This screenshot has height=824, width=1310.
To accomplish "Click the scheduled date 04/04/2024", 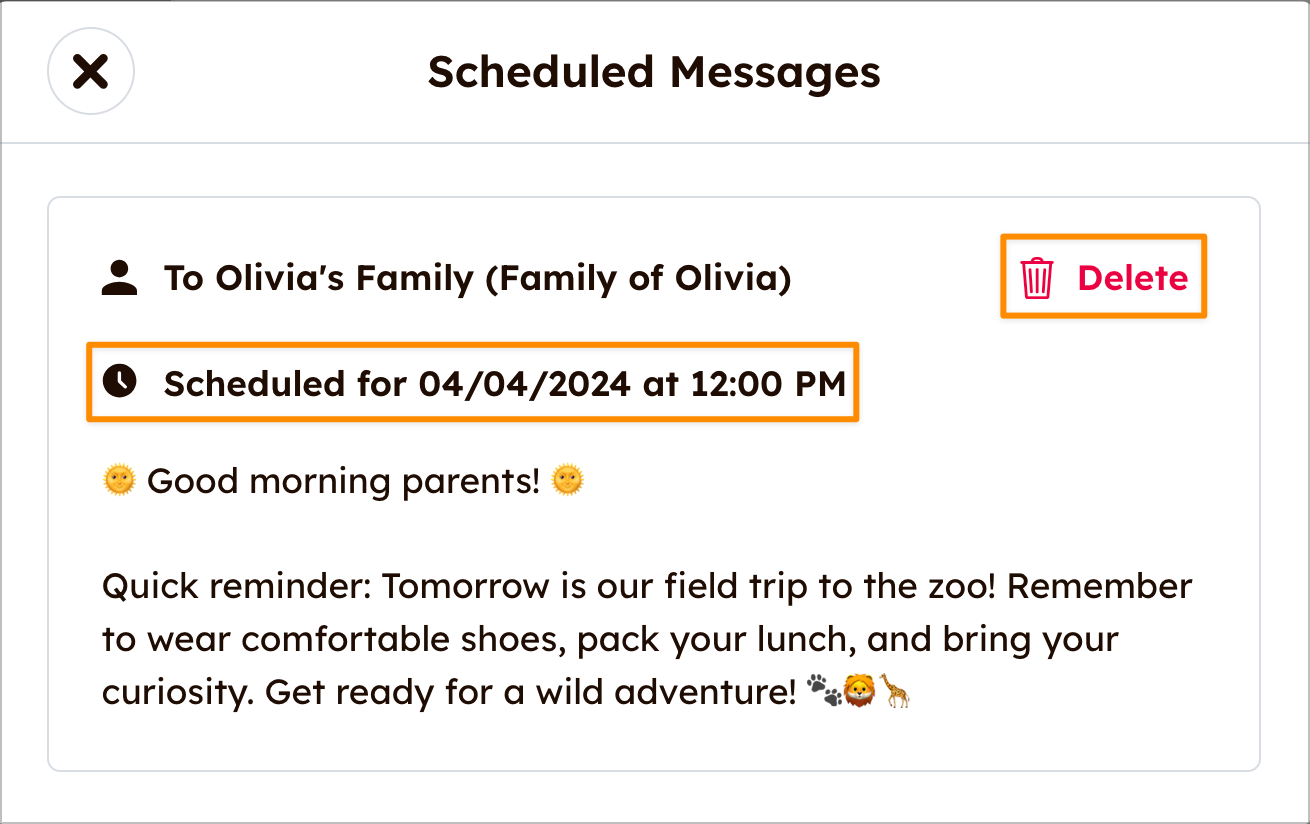I will point(524,383).
